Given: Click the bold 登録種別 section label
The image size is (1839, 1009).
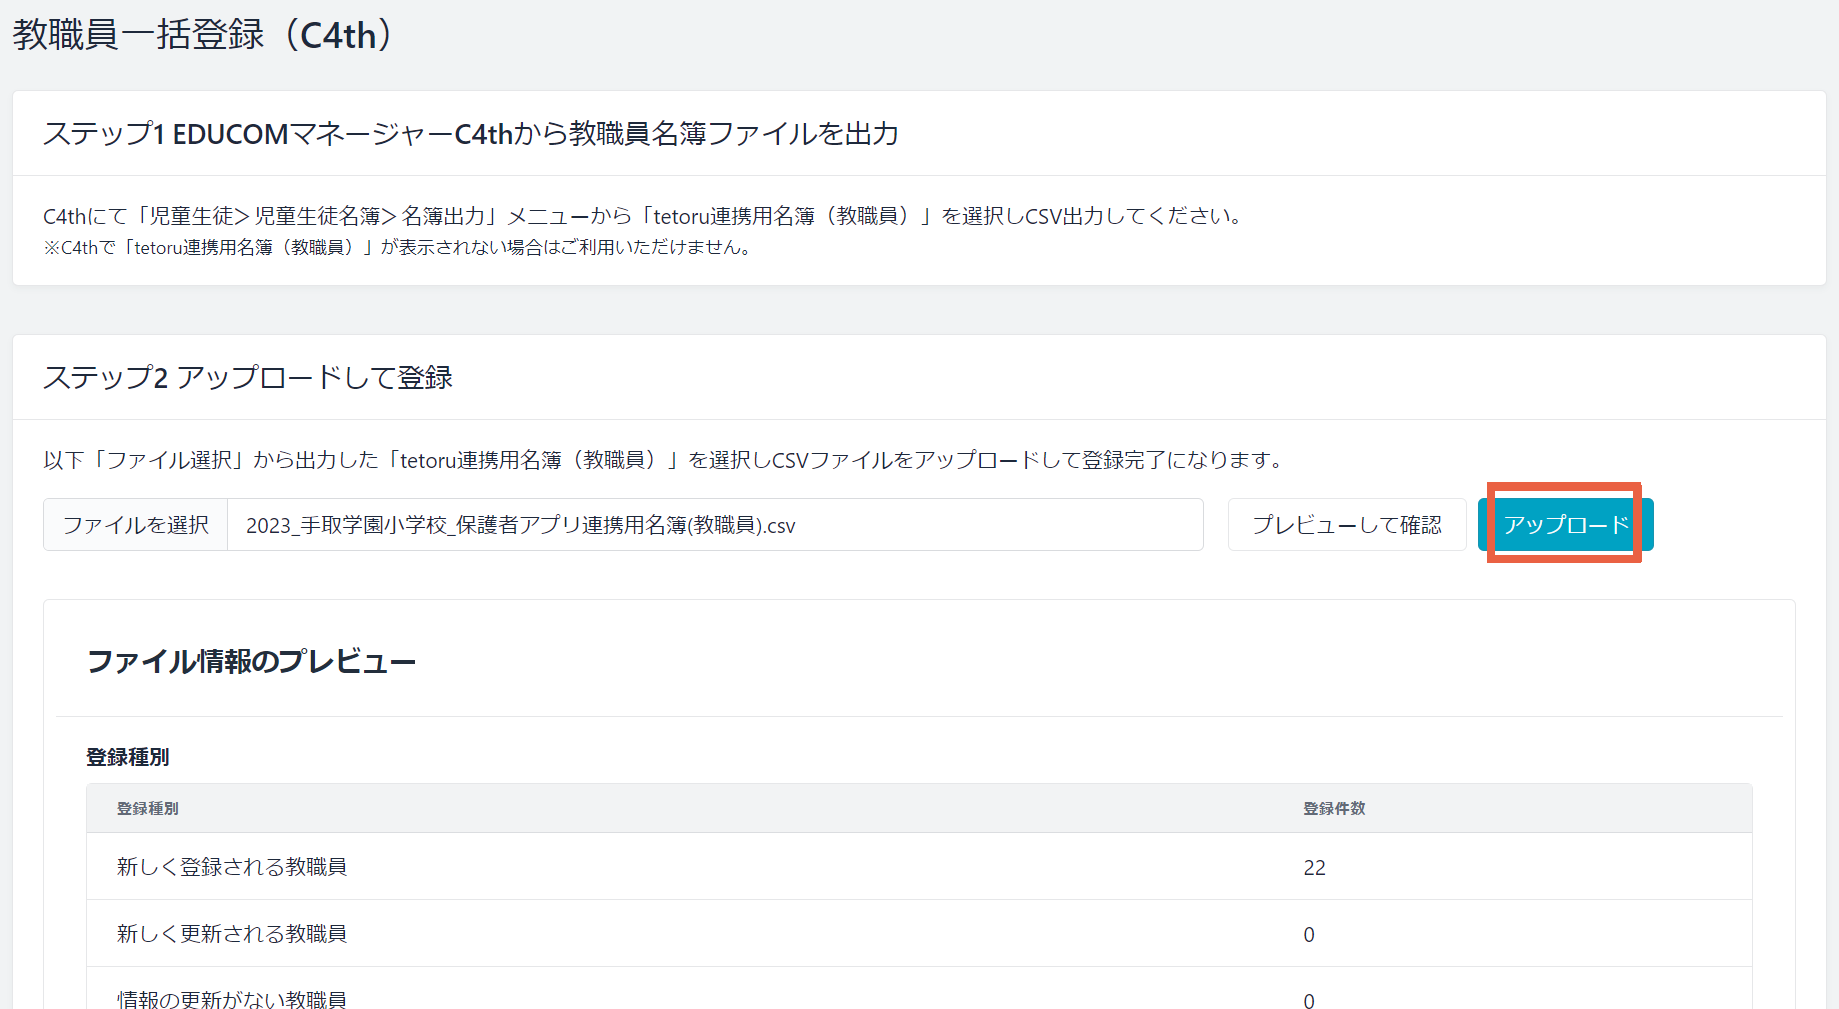Looking at the screenshot, I should tap(128, 757).
